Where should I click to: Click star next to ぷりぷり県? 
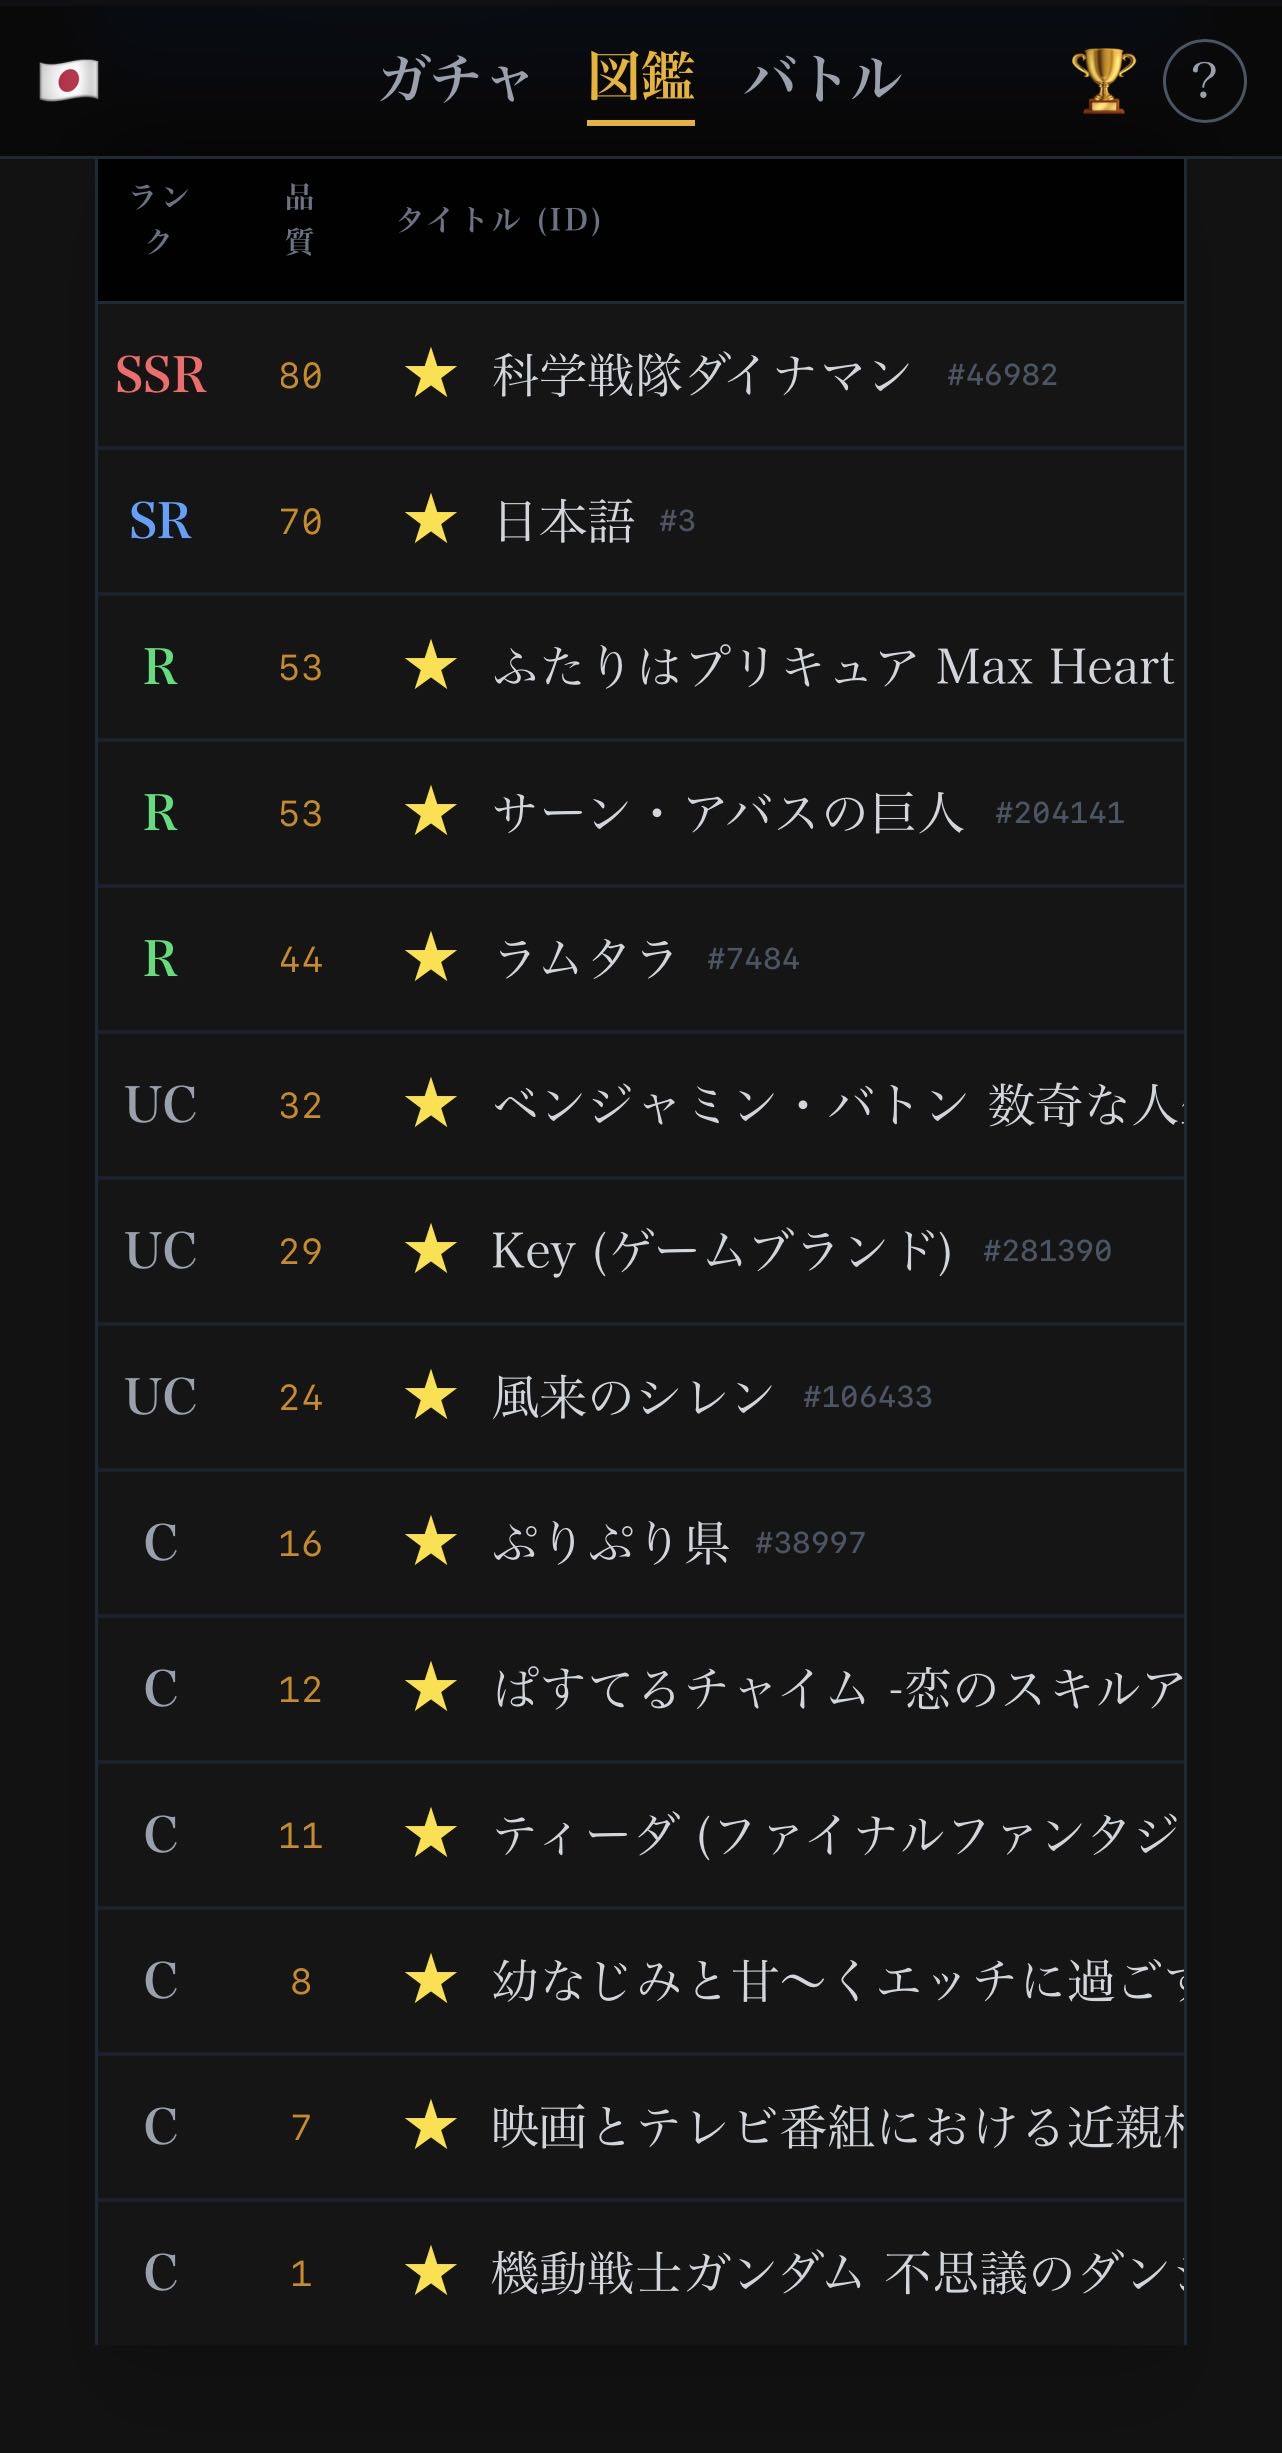[x=431, y=1542]
